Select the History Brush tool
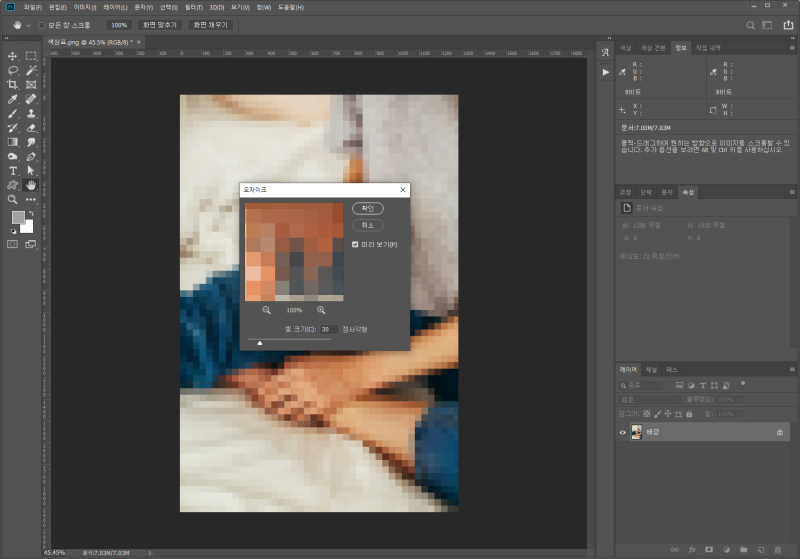The image size is (800, 559). point(13,128)
